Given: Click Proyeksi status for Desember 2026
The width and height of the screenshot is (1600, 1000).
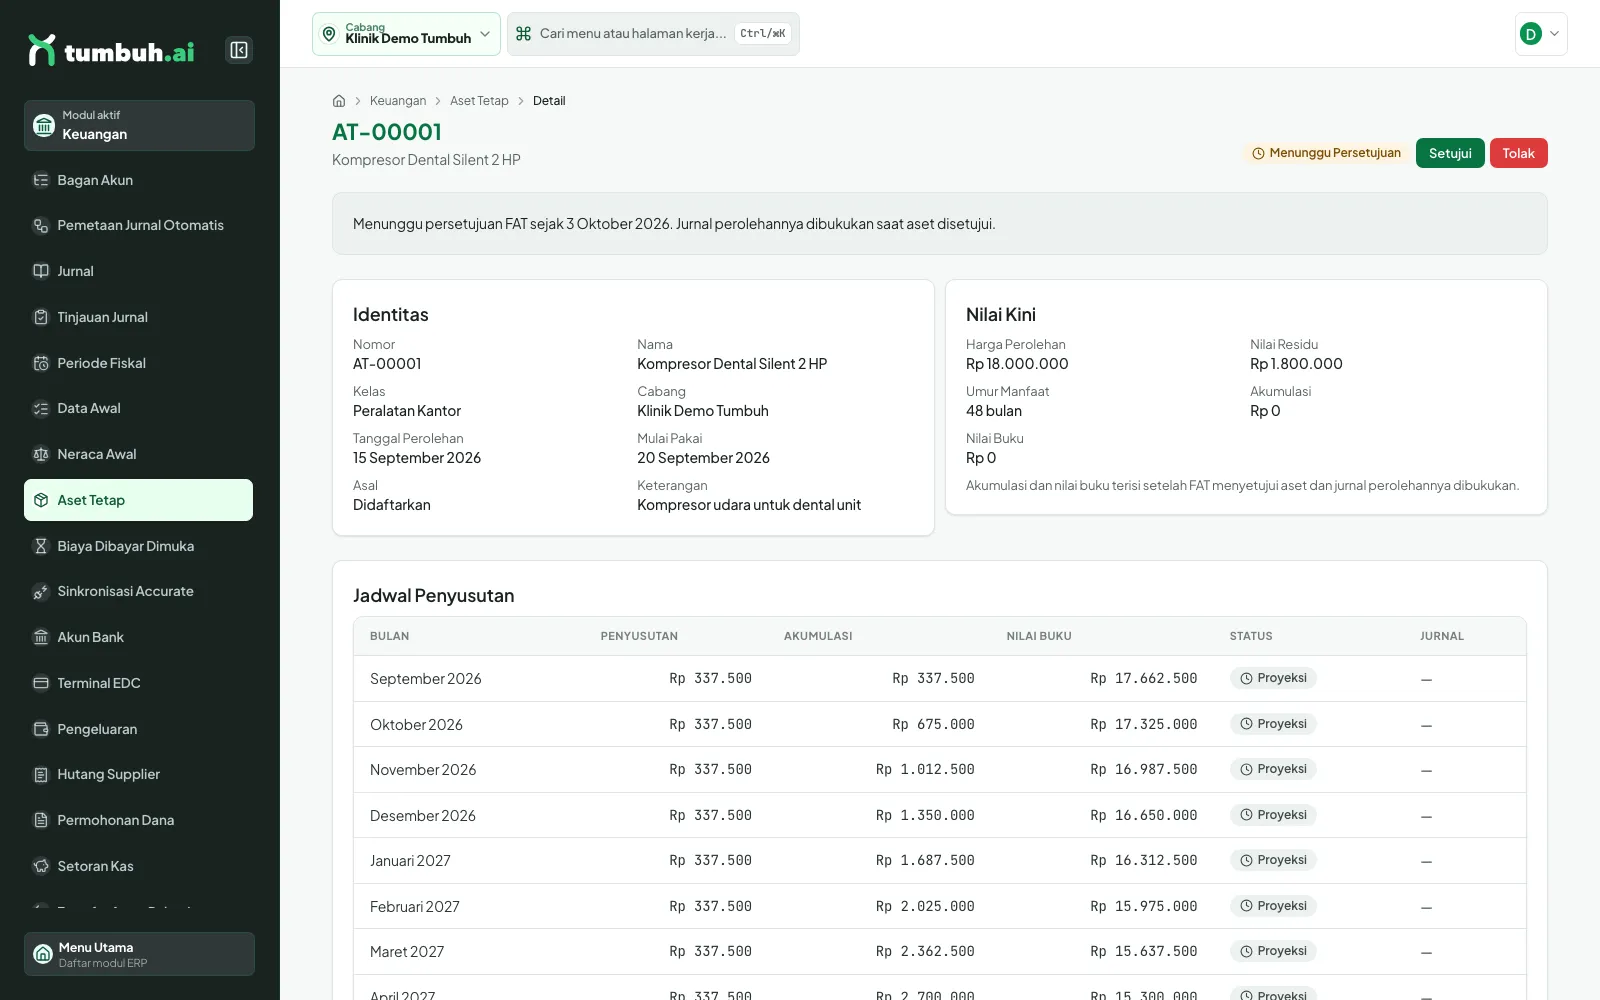Looking at the screenshot, I should point(1273,815).
